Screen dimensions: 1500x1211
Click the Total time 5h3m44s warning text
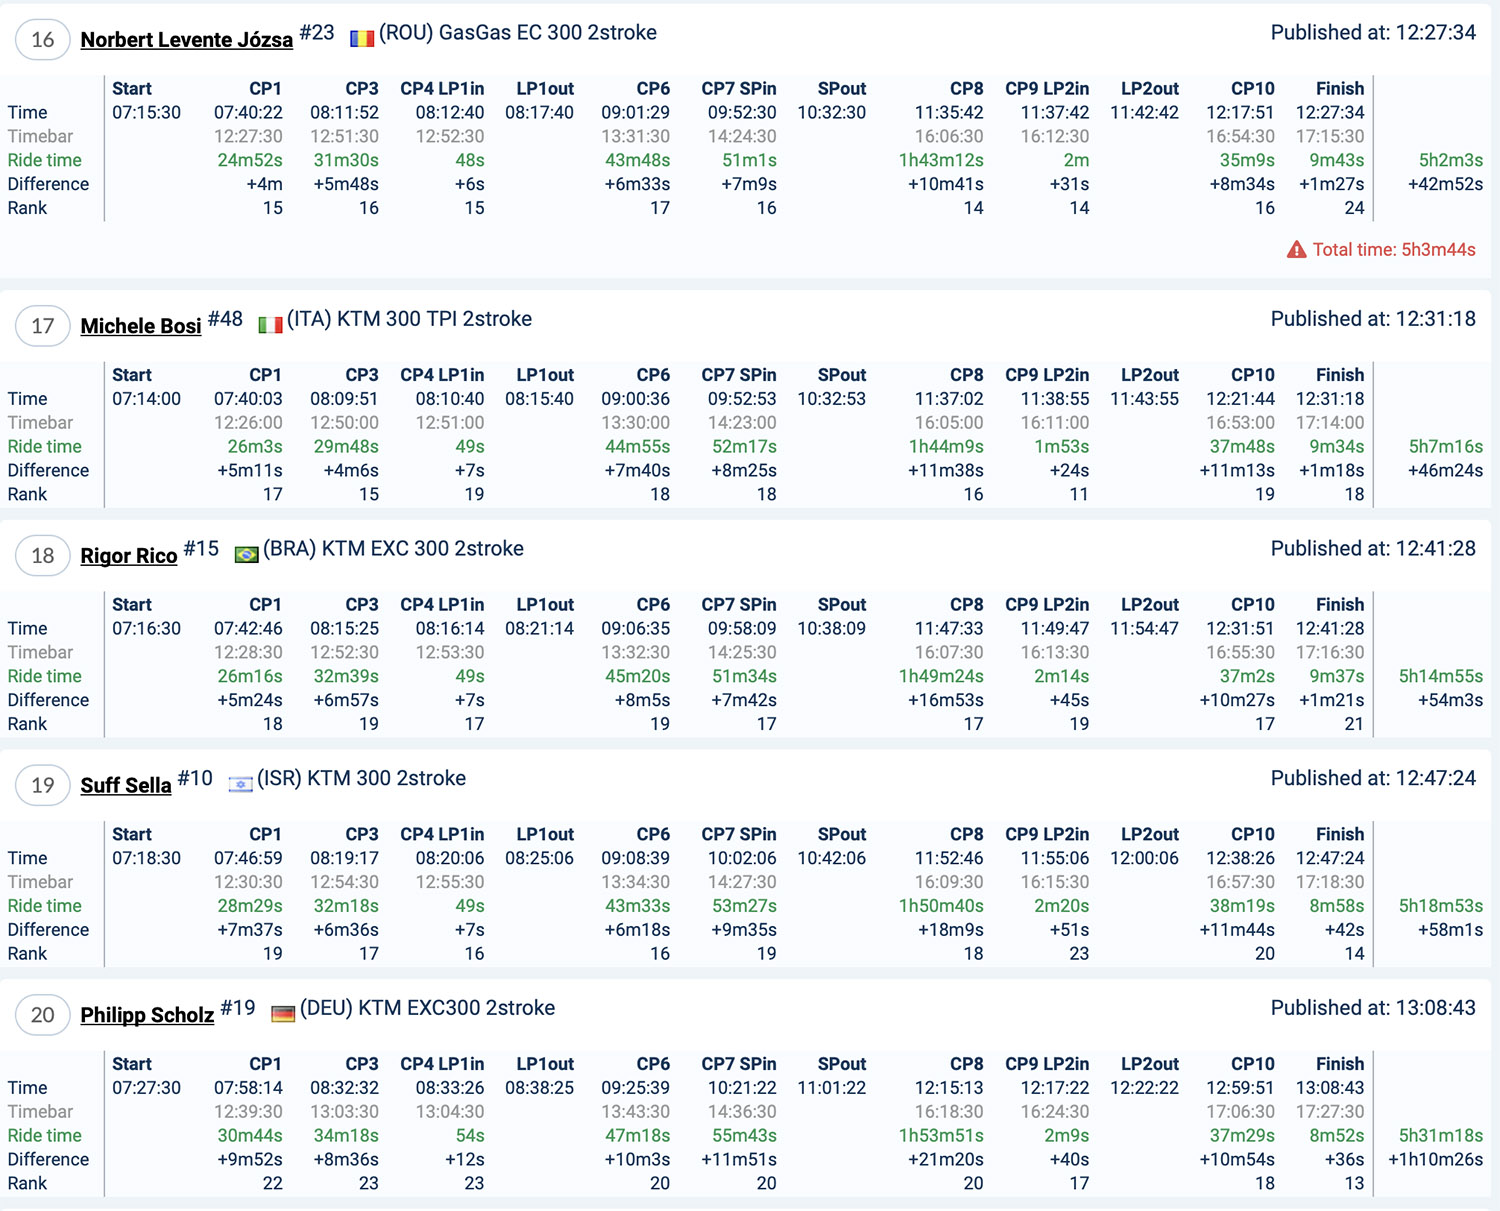click(x=1393, y=250)
